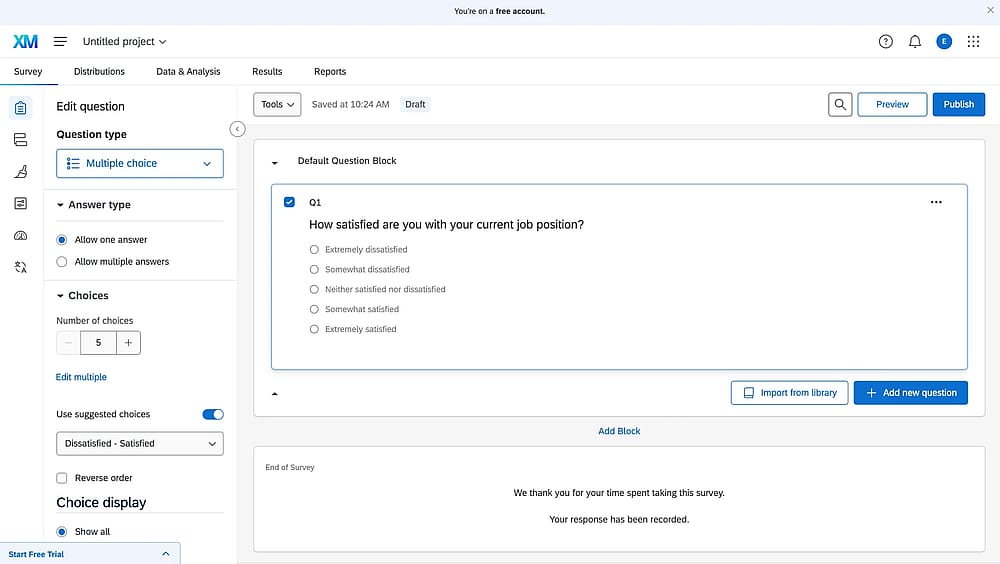Switch to Results tab
The image size is (1000, 564).
tap(267, 71)
